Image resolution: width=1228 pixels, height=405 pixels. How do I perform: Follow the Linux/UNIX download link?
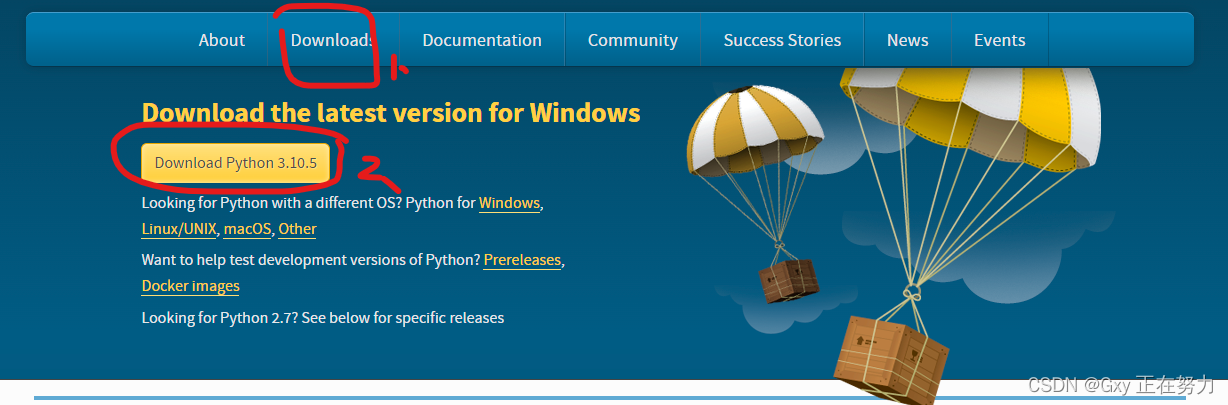[x=179, y=229]
